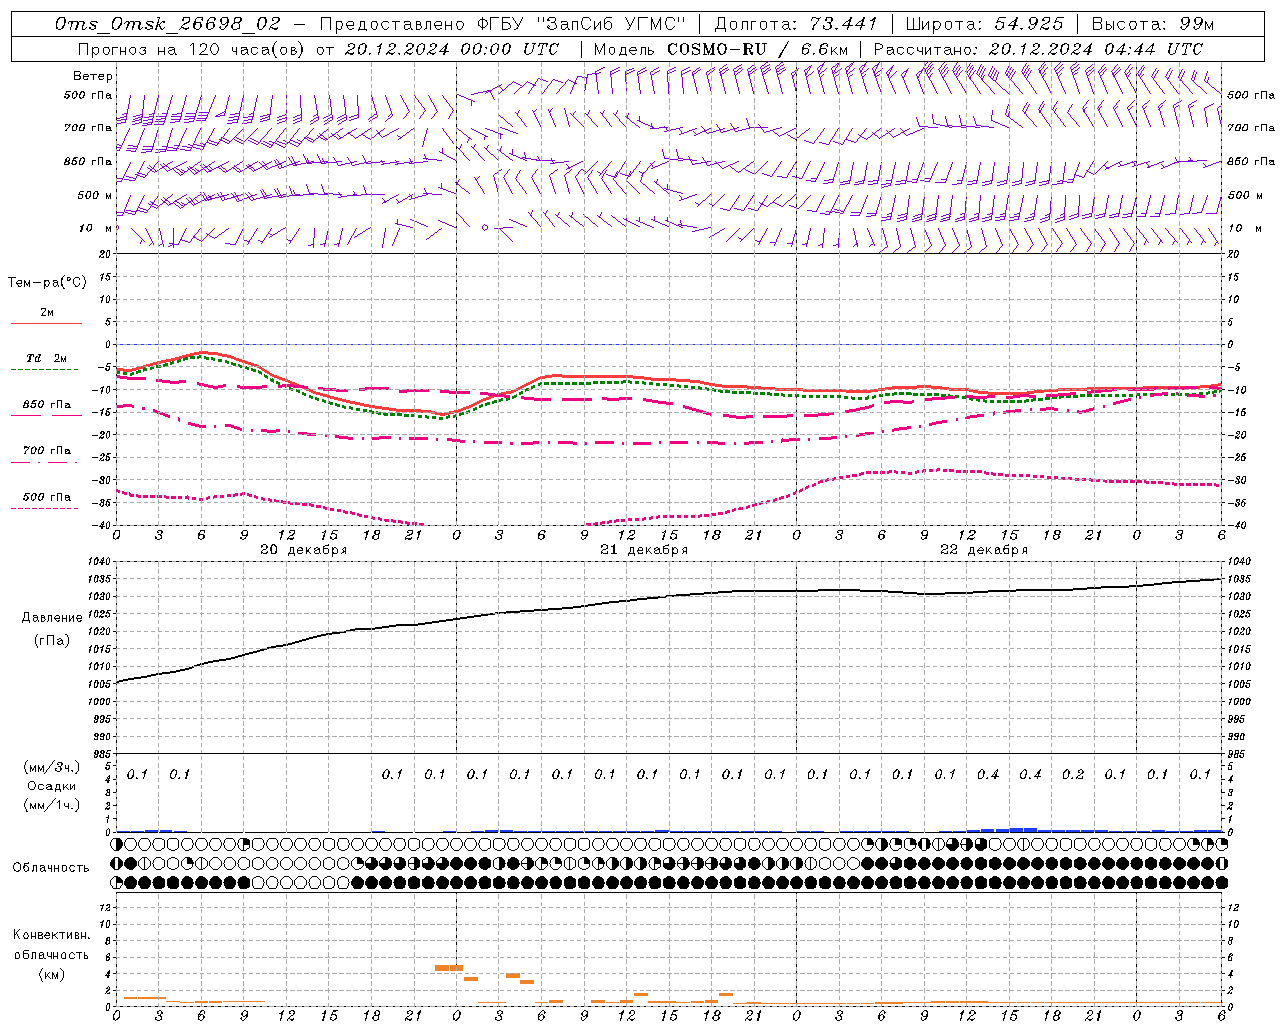The image size is (1280, 1024).
Task: Click the left '10 м' wind level label
Action: pyautogui.click(x=95, y=228)
